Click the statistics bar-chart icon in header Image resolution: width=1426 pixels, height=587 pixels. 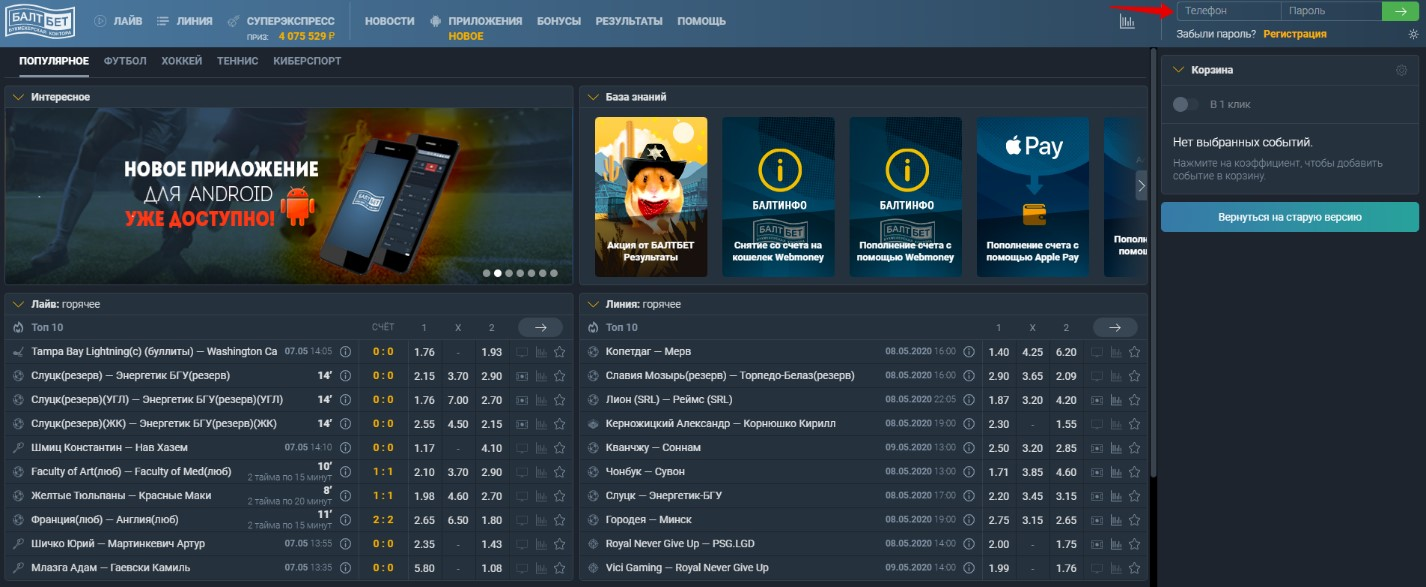1127,22
